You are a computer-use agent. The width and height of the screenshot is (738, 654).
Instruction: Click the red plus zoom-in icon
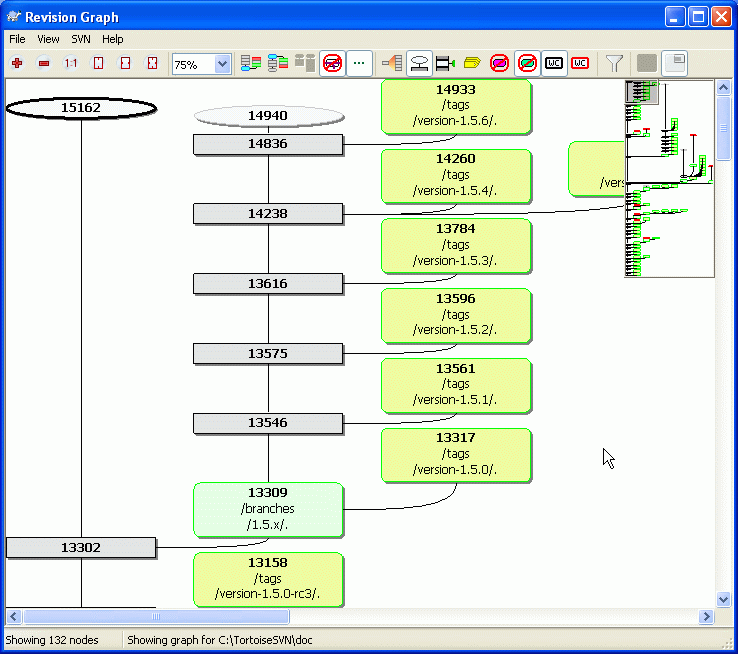pos(17,63)
